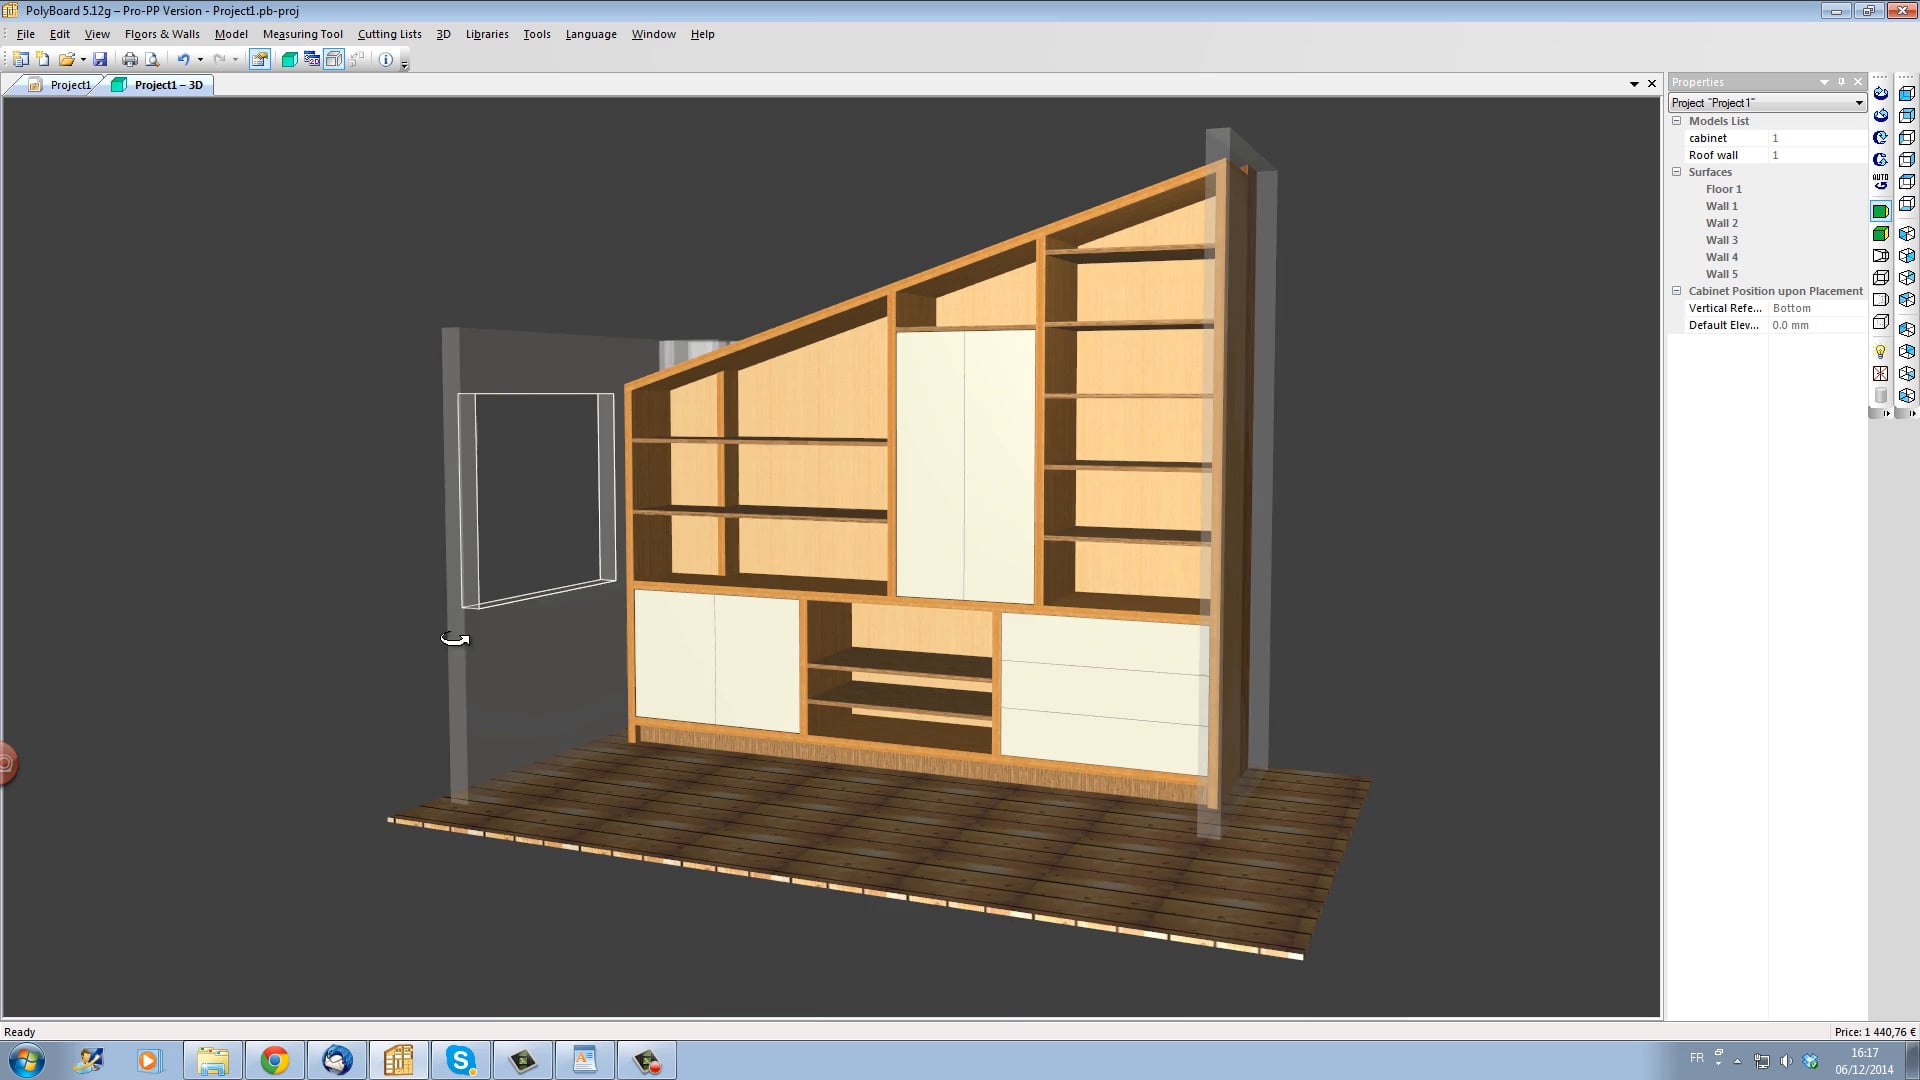This screenshot has width=1920, height=1080.
Task: Activate the Auto rotation icon
Action: point(1881,181)
